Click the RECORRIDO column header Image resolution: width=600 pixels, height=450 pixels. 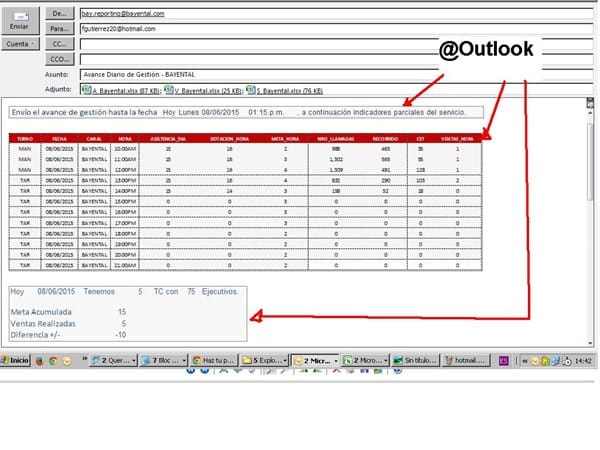coord(385,139)
